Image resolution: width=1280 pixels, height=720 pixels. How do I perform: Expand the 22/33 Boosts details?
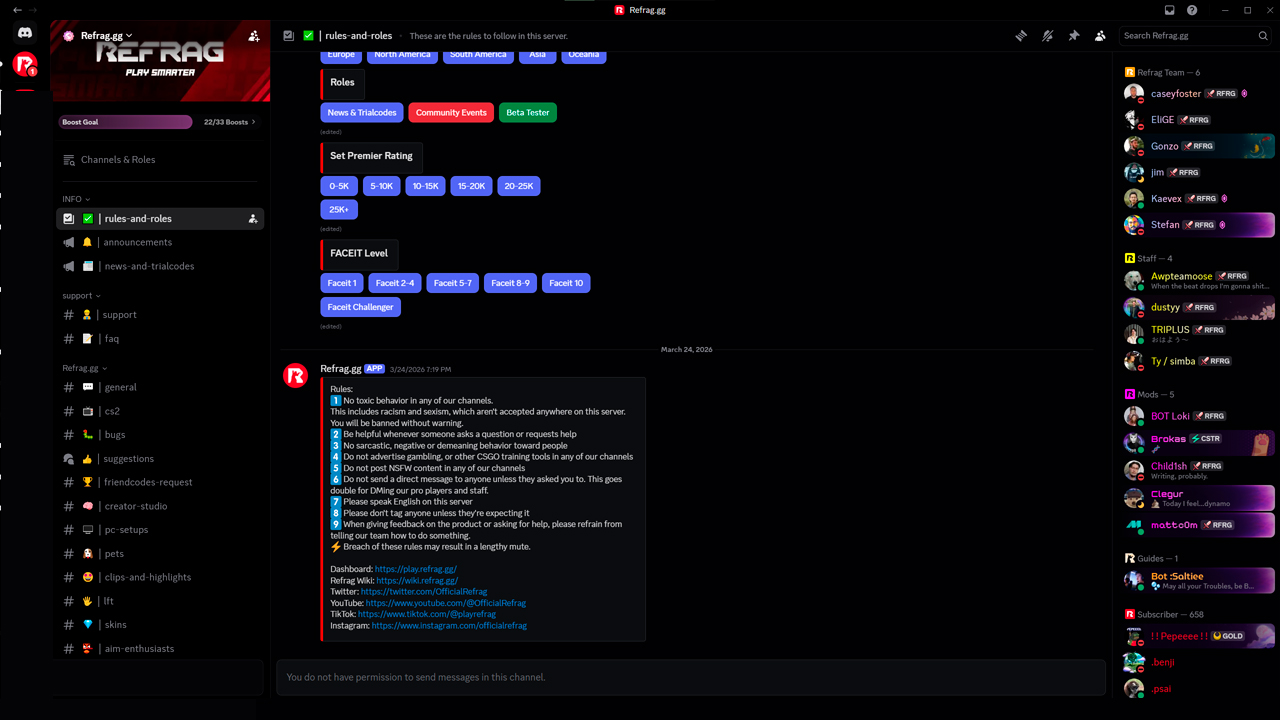coord(229,122)
